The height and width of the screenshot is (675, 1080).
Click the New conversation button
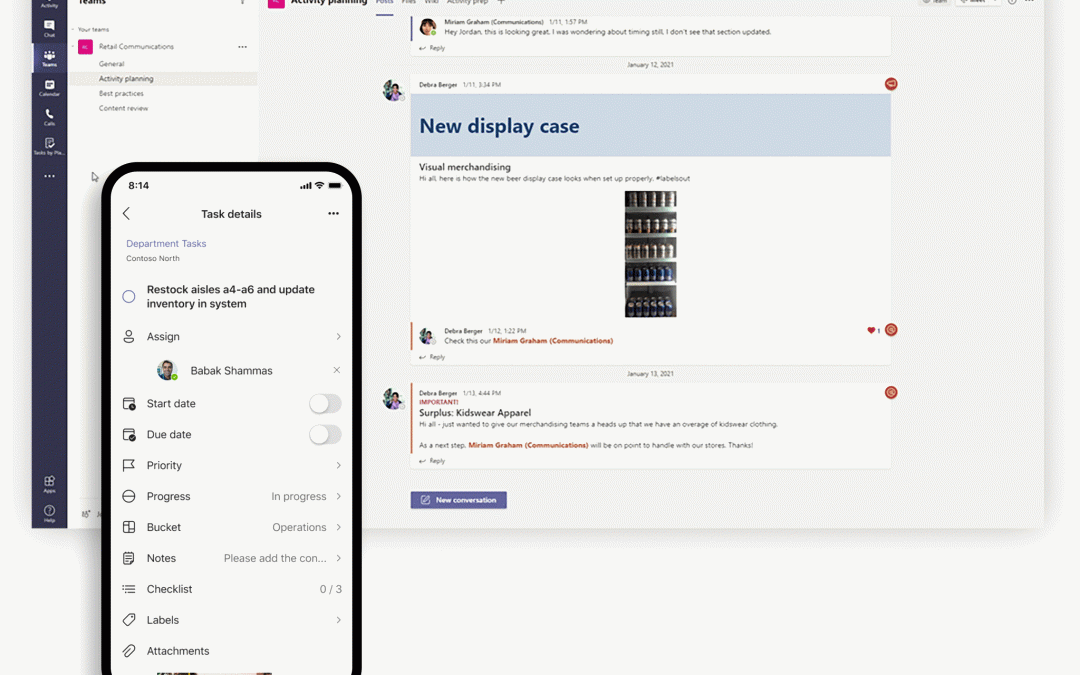(x=458, y=500)
